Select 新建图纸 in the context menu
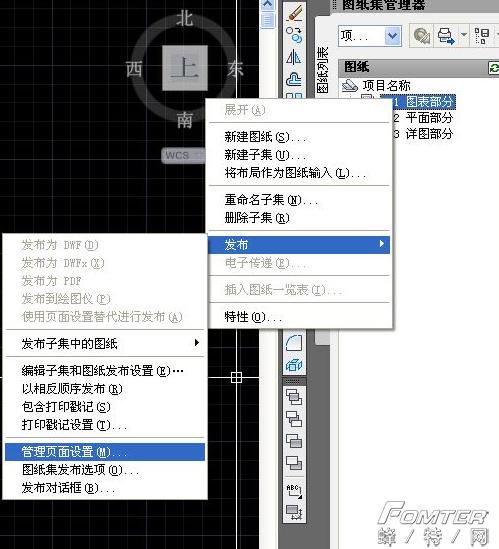 point(265,137)
